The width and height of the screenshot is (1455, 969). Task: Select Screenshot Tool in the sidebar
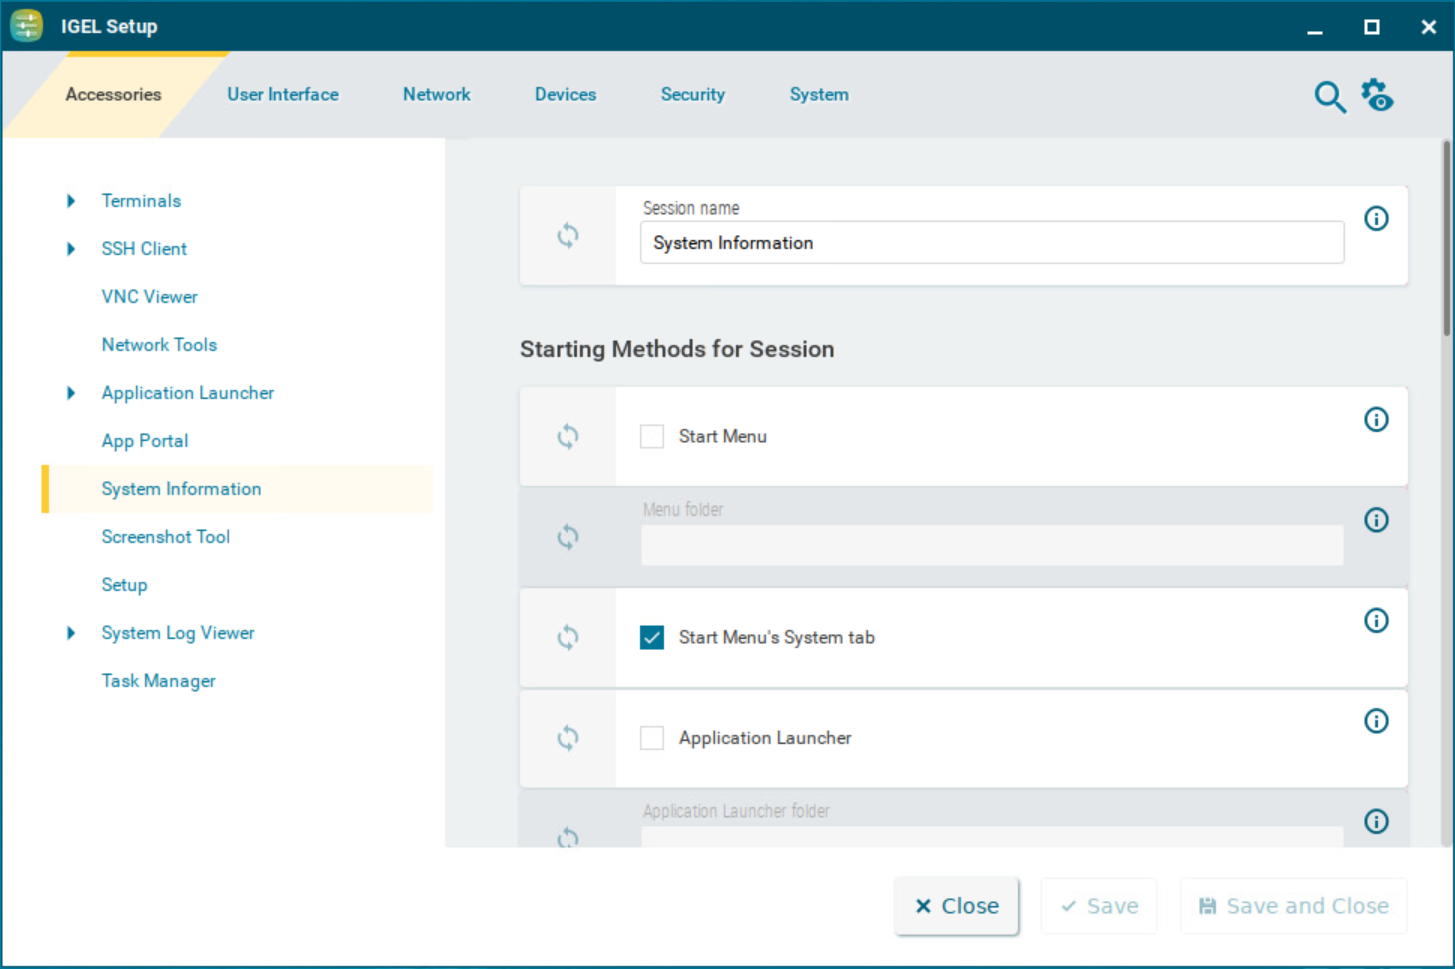pos(166,537)
